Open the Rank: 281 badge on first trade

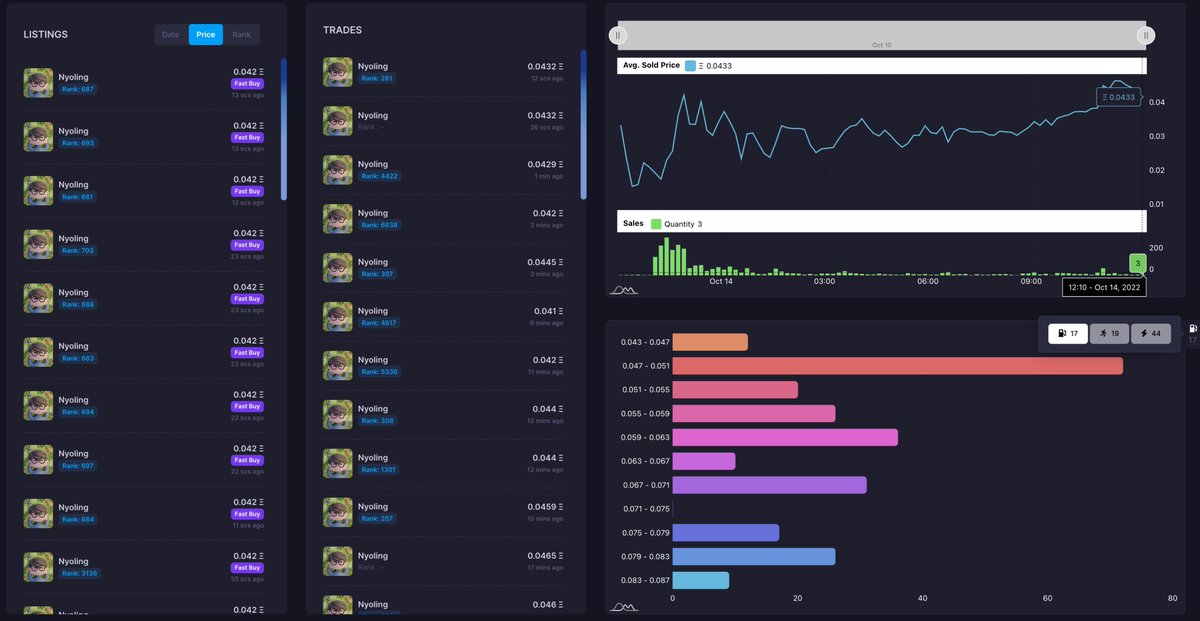pos(378,77)
